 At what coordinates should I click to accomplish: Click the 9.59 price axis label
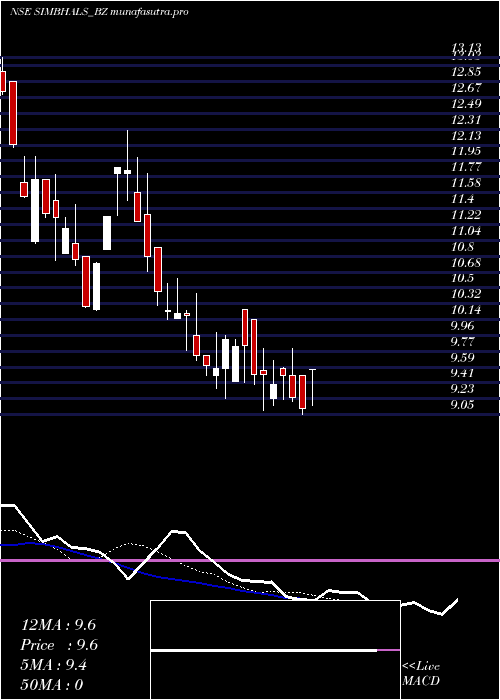click(462, 357)
